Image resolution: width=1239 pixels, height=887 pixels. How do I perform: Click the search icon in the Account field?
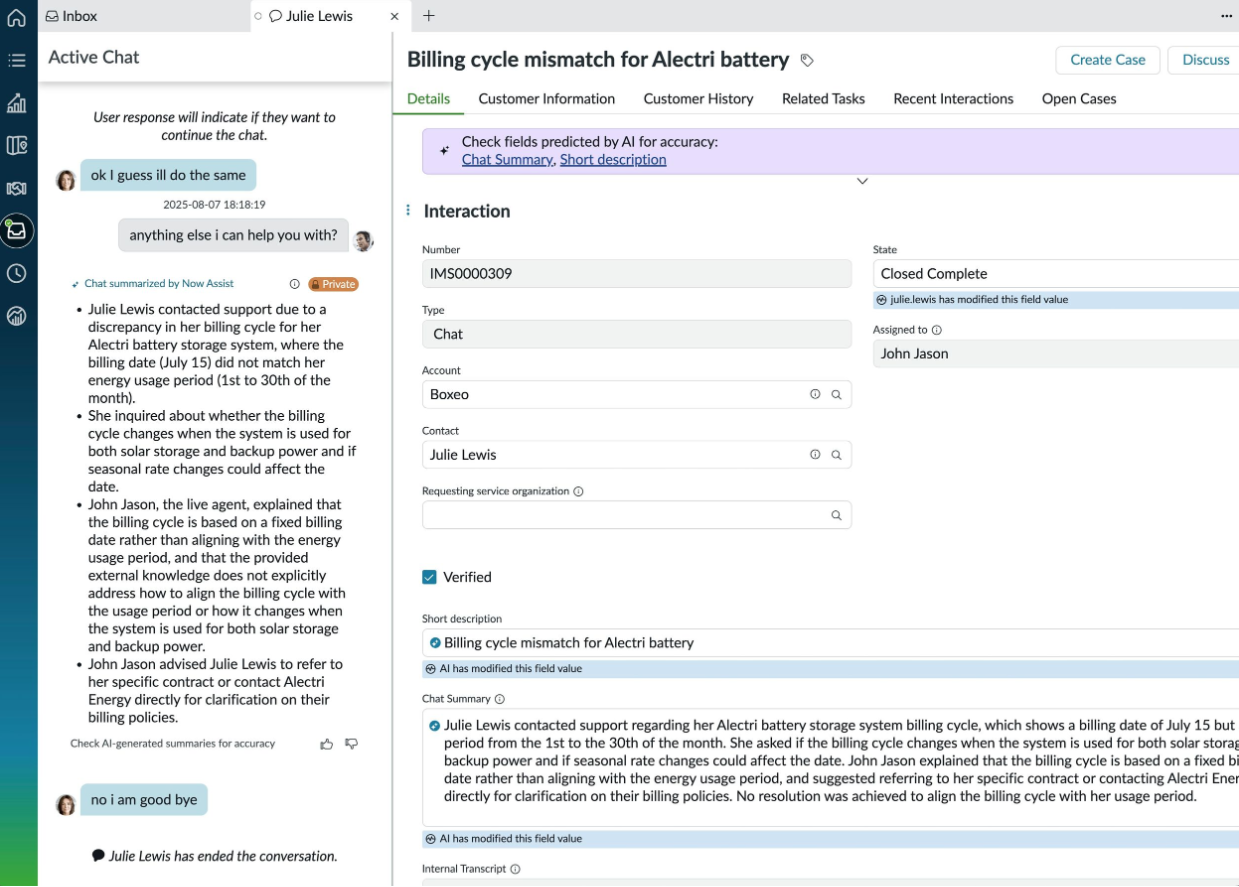836,395
